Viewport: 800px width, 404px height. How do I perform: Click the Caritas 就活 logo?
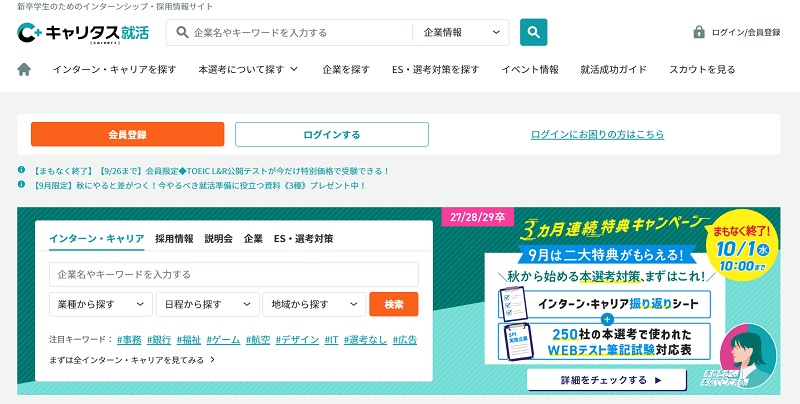pyautogui.click(x=83, y=33)
